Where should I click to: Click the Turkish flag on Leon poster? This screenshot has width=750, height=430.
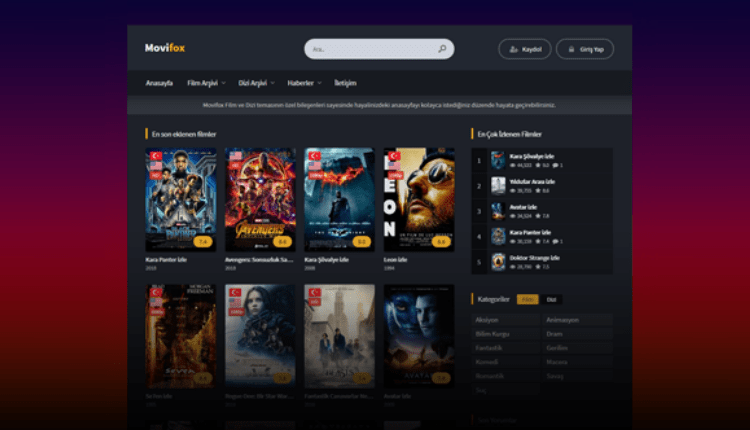(x=394, y=156)
